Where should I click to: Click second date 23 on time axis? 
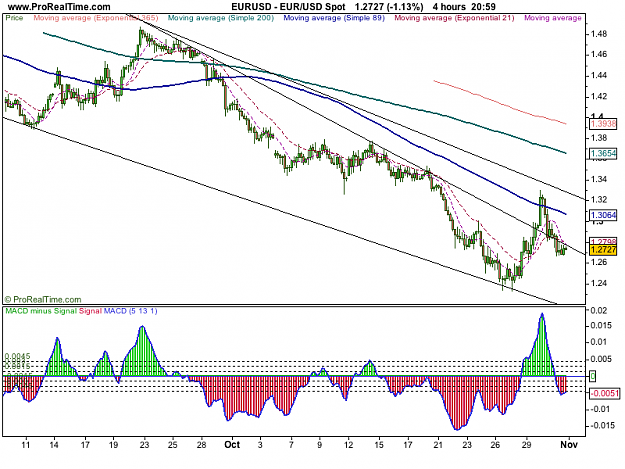(x=467, y=445)
